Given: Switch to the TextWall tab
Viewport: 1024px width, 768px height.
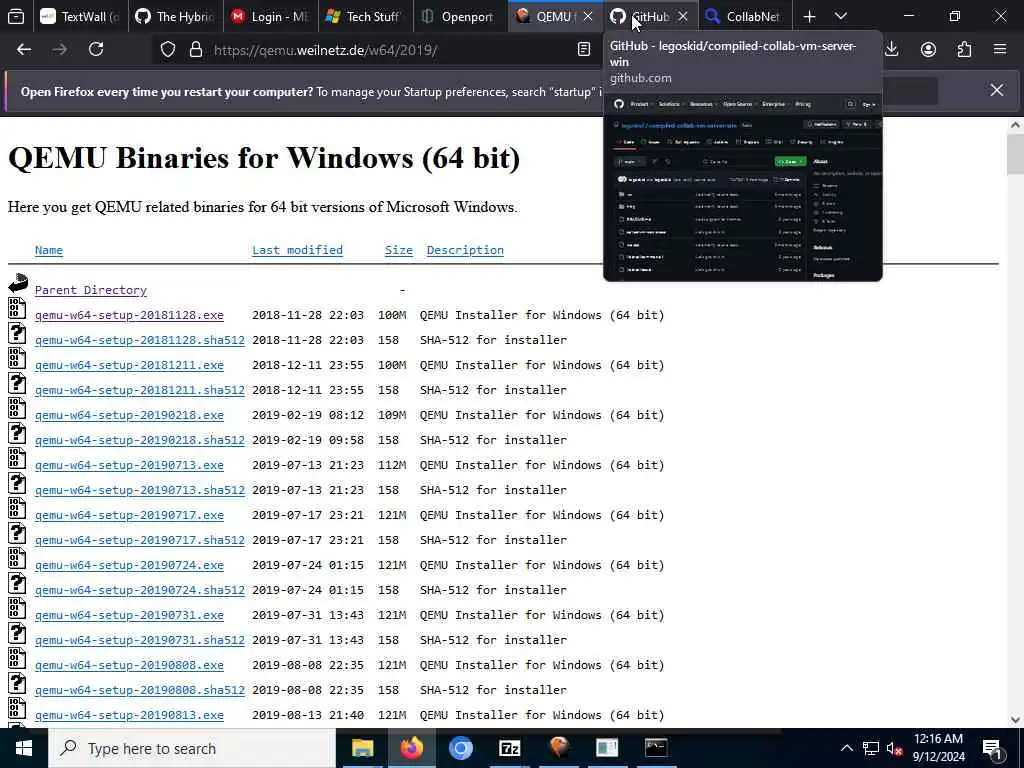Looking at the screenshot, I should coord(79,16).
